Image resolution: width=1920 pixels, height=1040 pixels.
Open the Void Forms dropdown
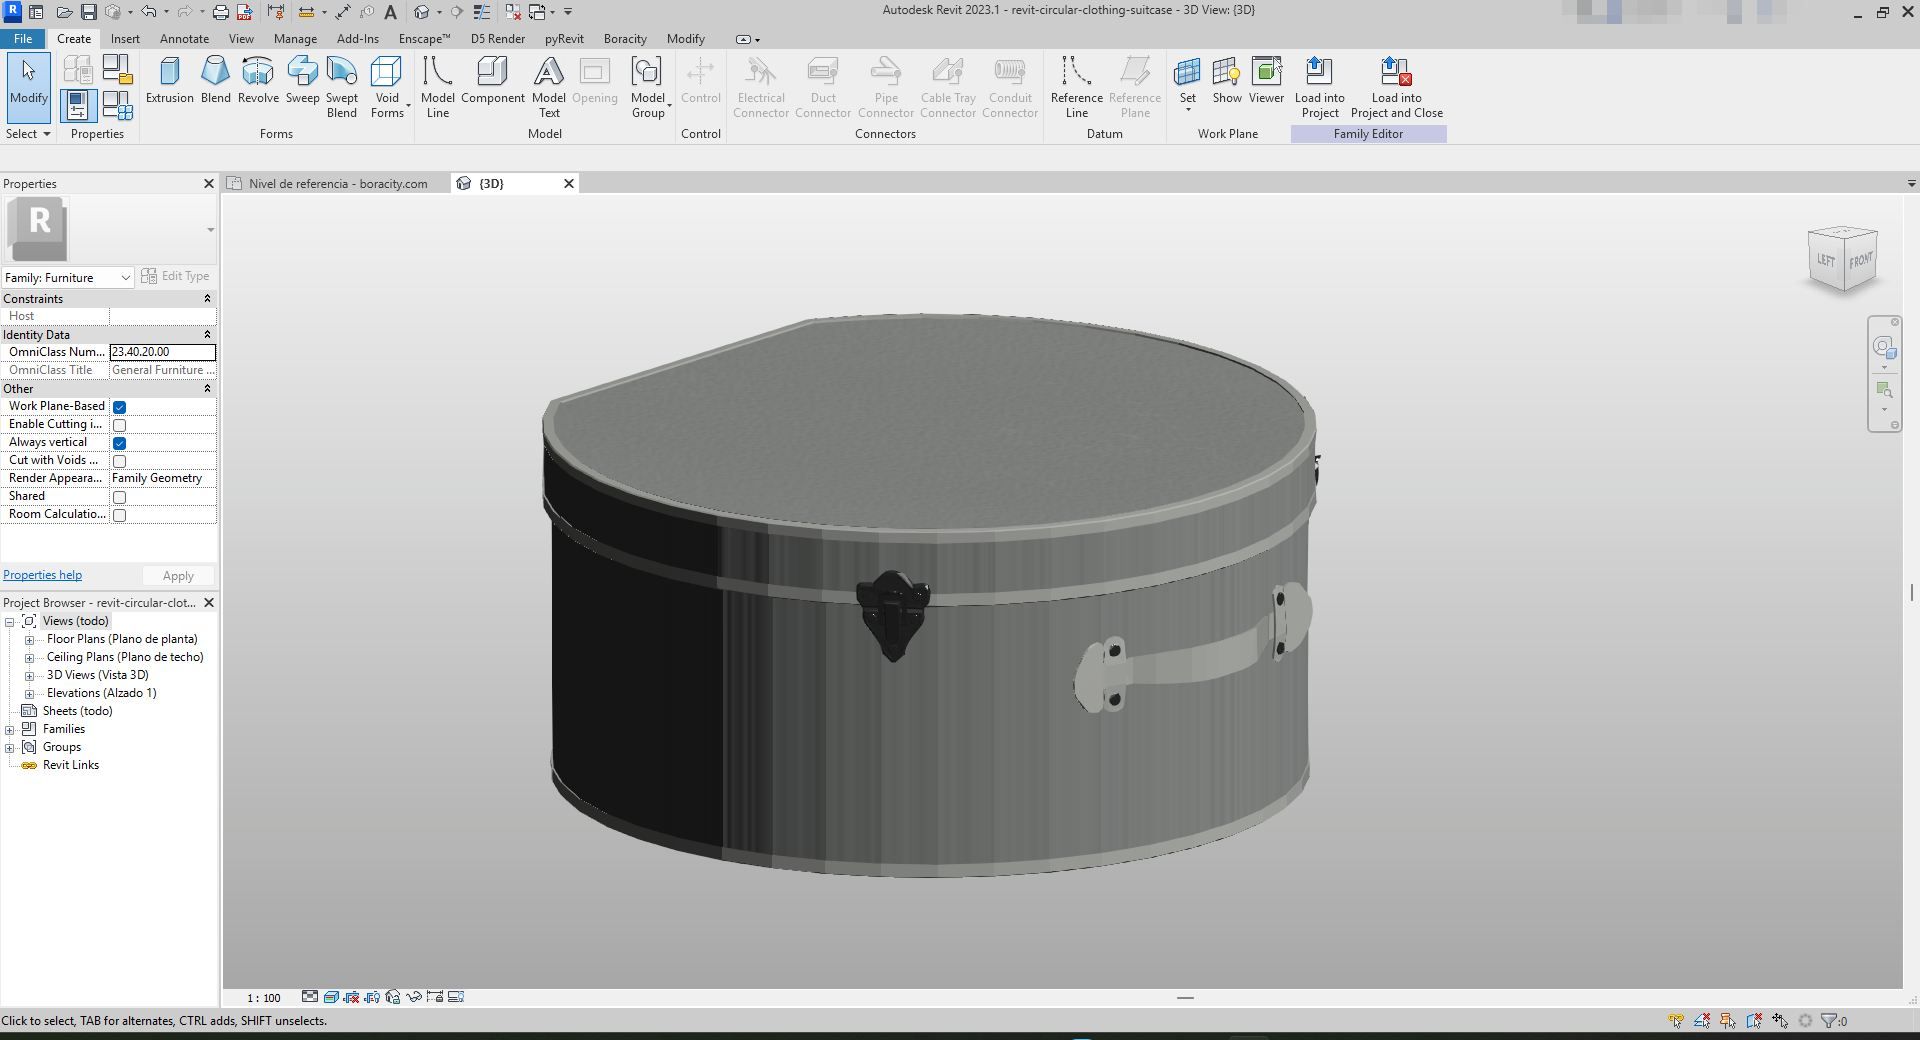[x=387, y=87]
